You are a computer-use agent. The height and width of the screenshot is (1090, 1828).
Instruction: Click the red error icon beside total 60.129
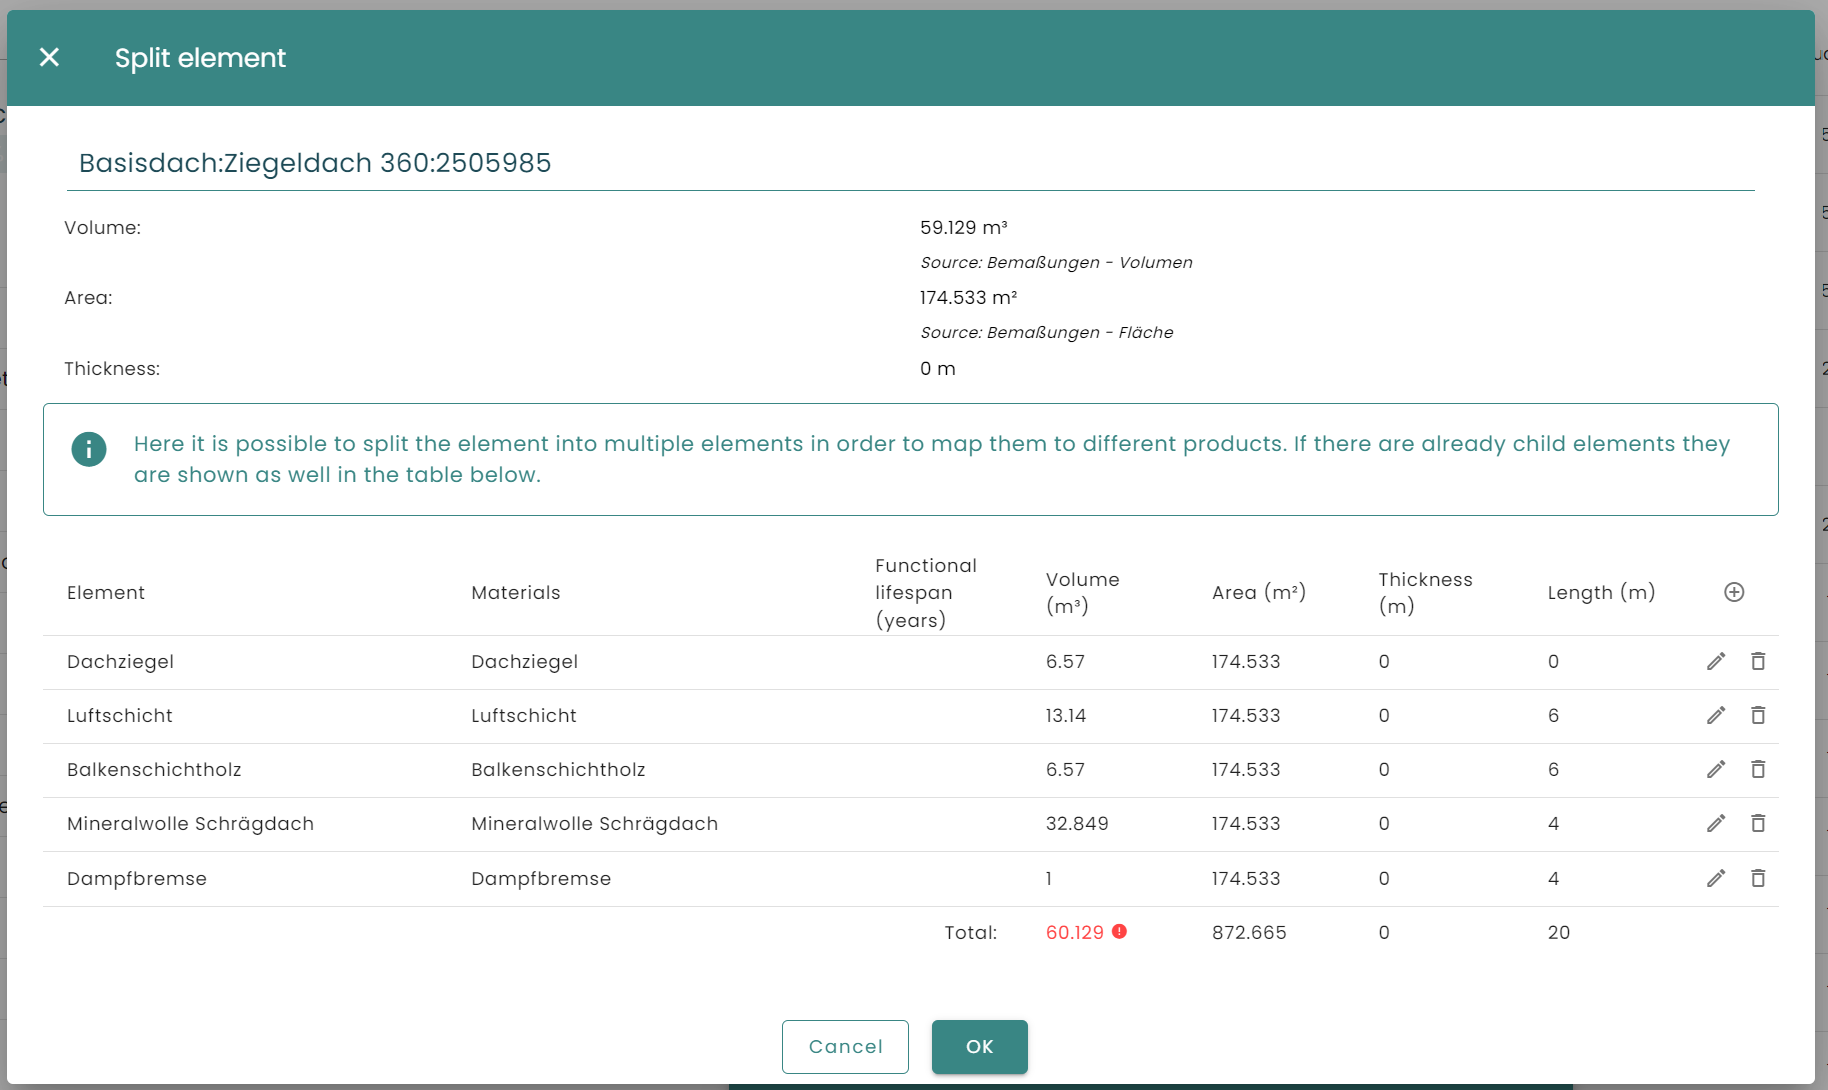click(1120, 931)
